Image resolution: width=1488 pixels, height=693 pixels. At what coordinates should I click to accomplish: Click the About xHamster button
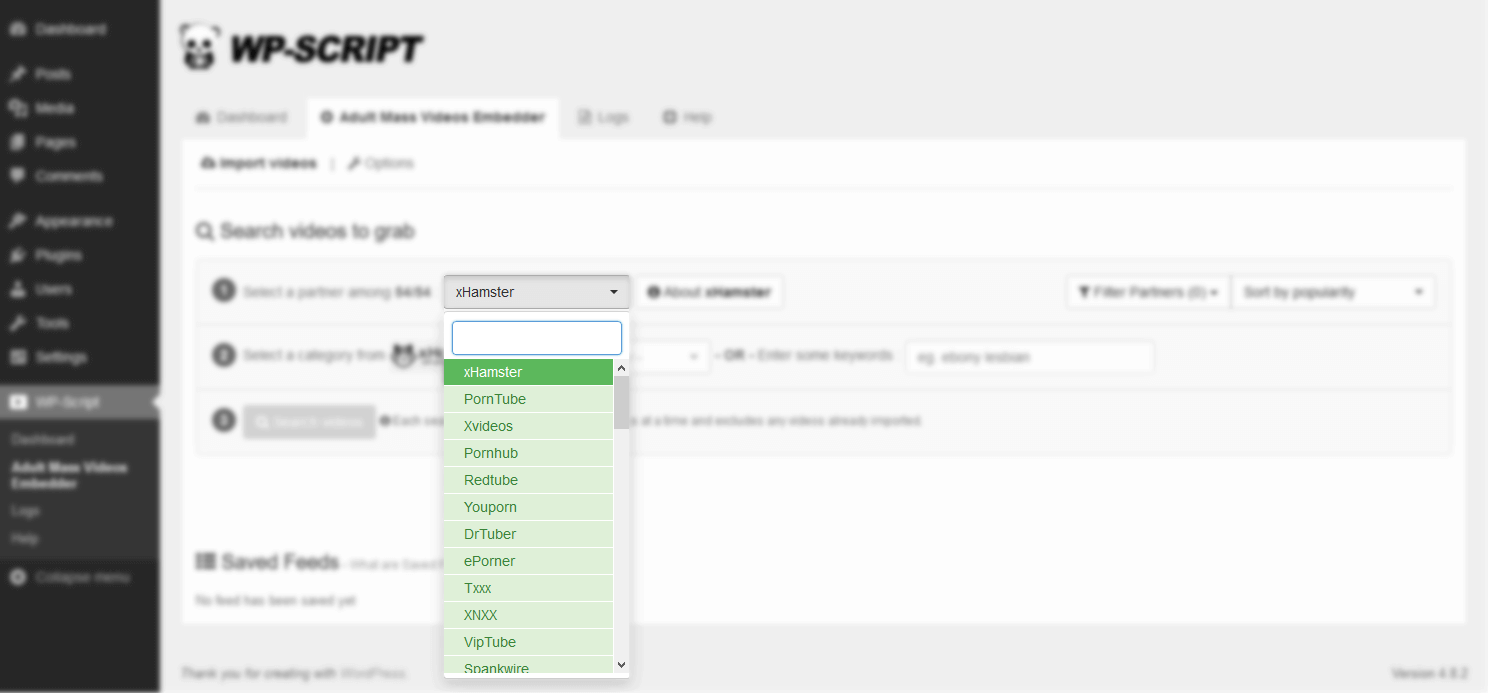709,293
